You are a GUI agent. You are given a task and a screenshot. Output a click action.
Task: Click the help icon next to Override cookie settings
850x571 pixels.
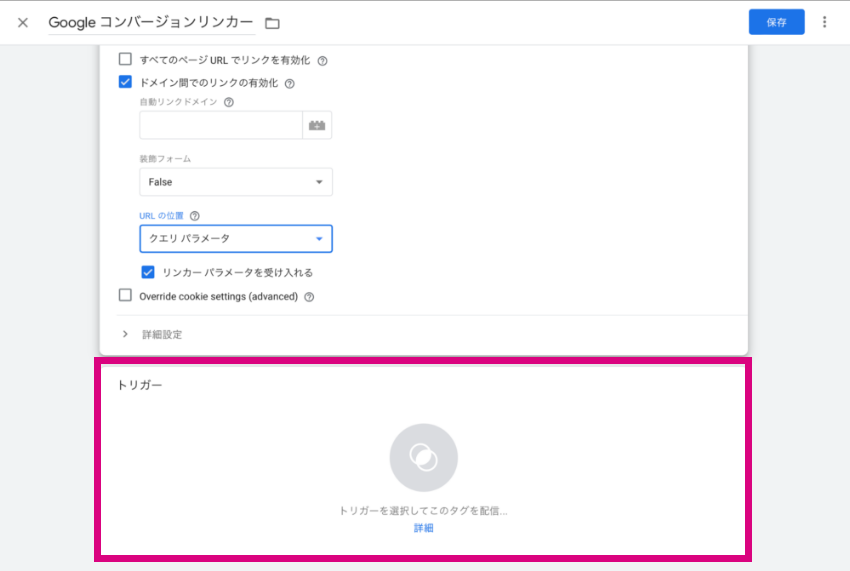coord(309,297)
